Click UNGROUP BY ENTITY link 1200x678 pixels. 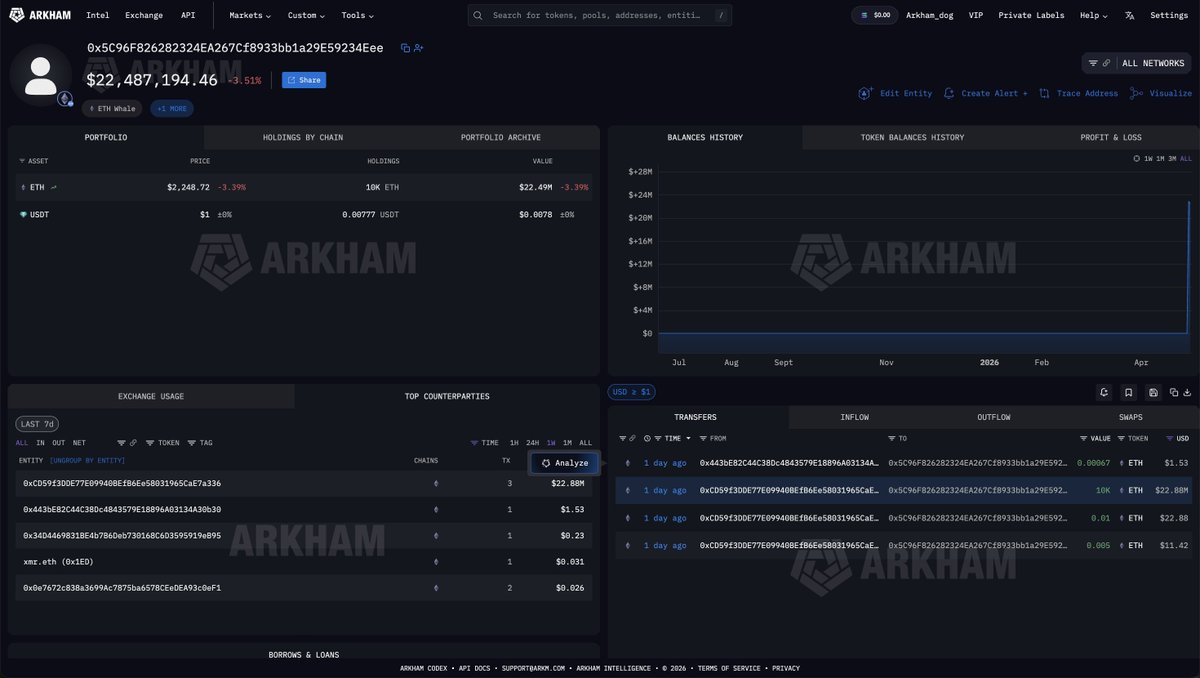87,460
